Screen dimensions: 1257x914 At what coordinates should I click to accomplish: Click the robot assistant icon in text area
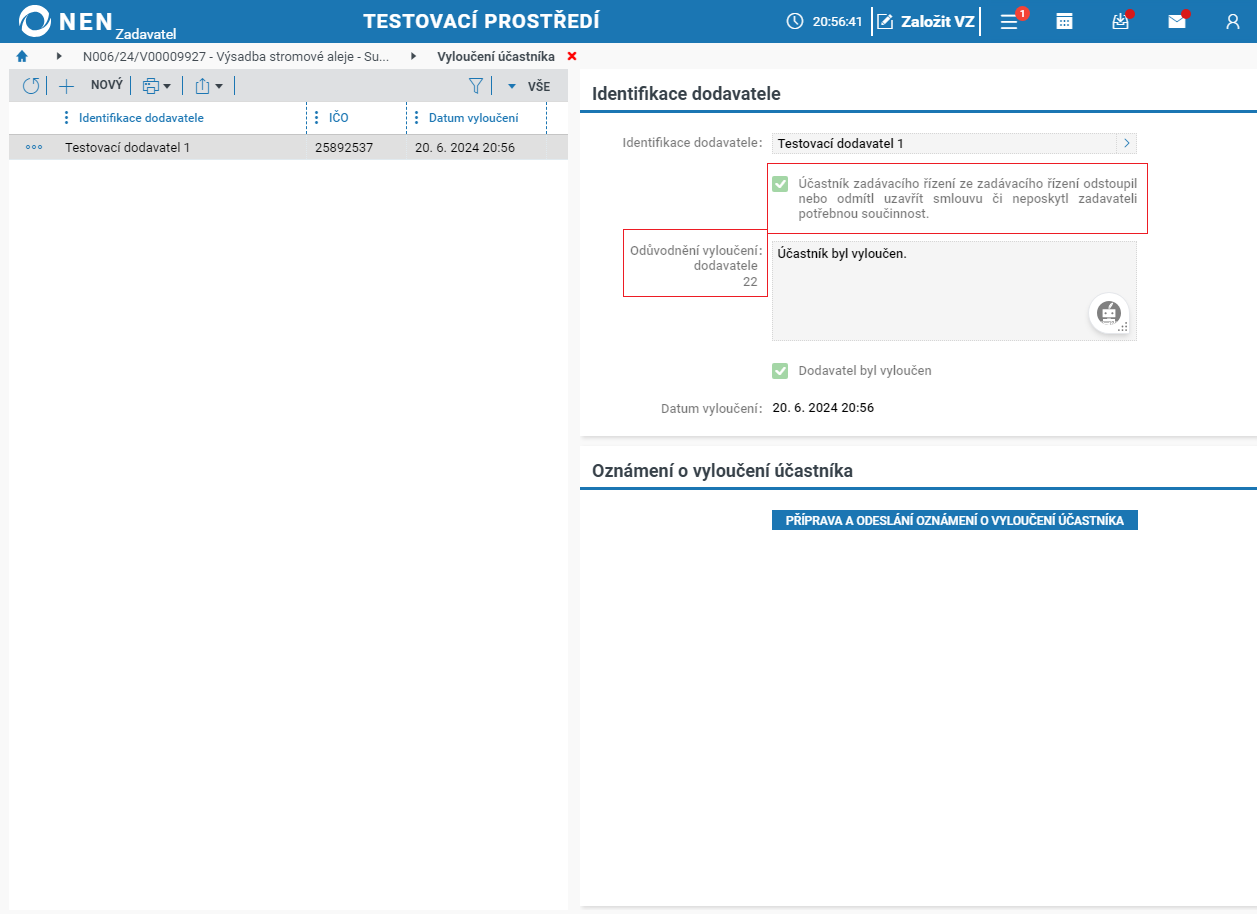(1109, 313)
